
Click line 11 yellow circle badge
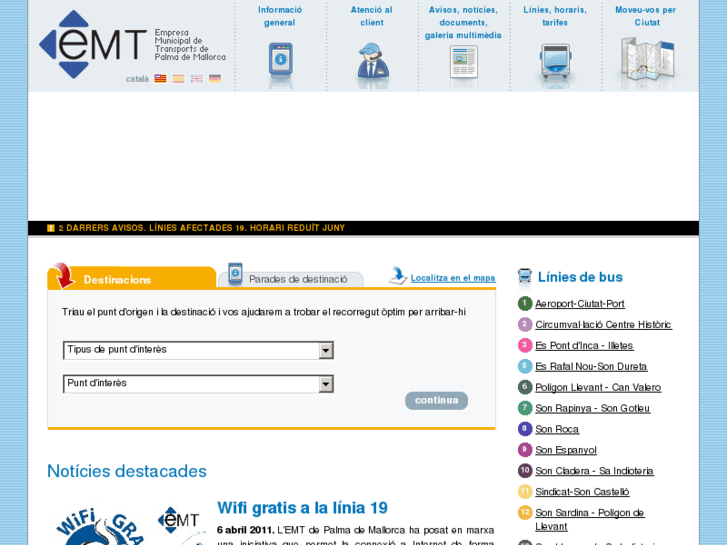tap(524, 491)
